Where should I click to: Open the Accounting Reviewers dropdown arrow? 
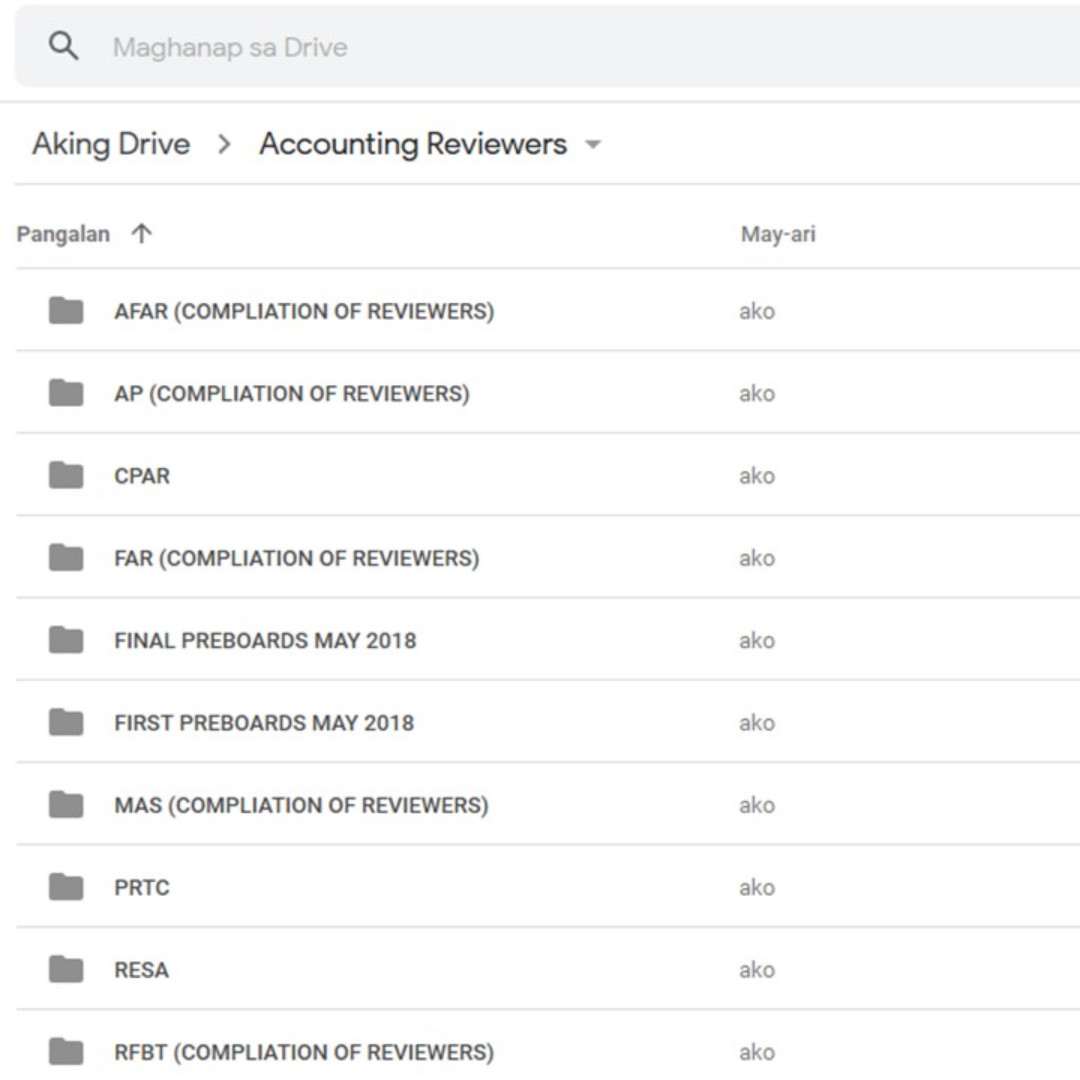(x=593, y=145)
